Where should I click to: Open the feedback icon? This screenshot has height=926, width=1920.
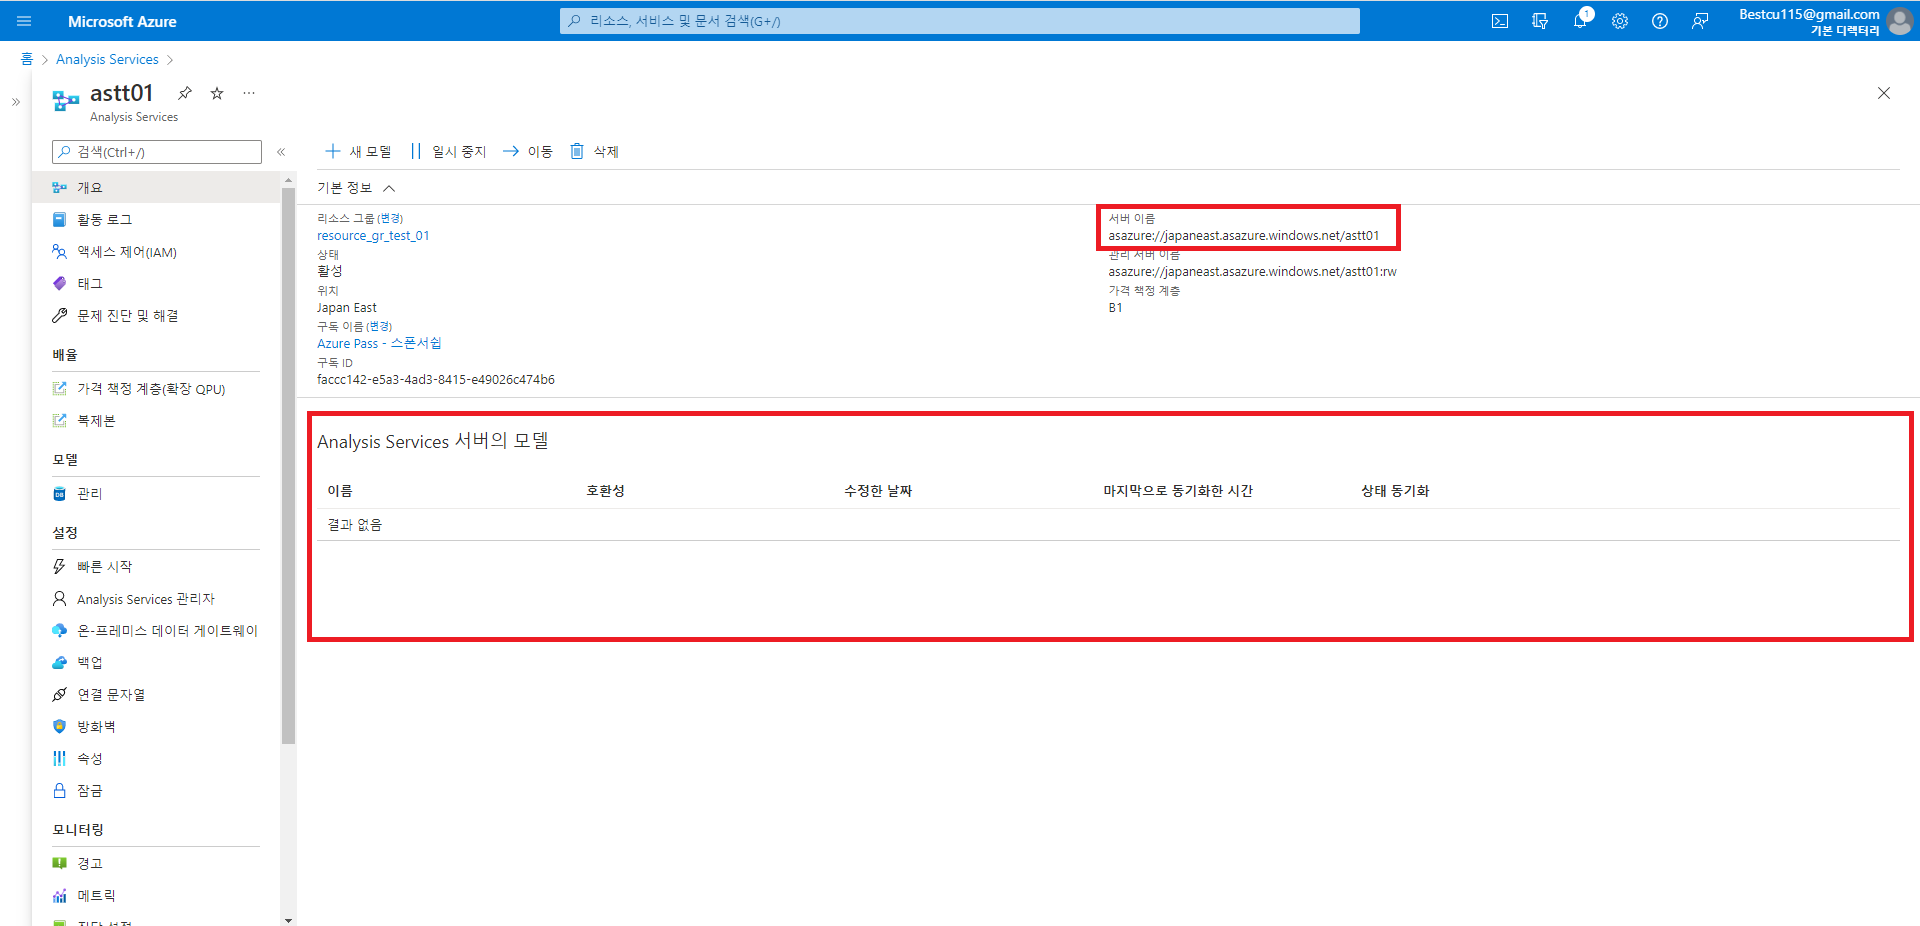(x=1700, y=21)
